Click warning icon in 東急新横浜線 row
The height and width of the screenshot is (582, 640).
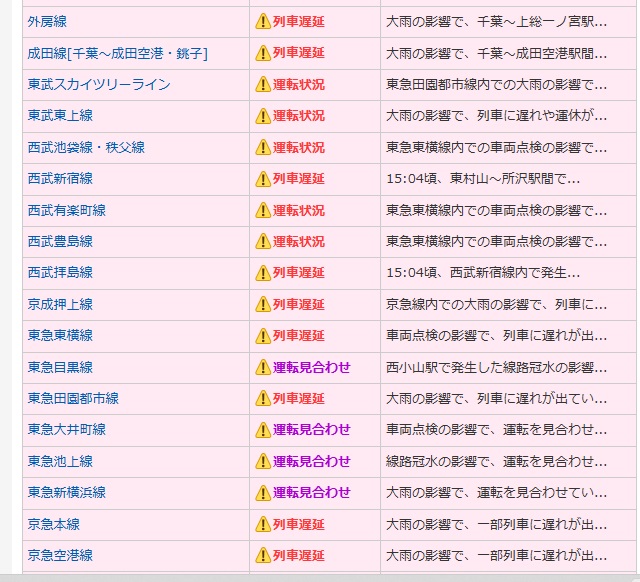[x=263, y=492]
